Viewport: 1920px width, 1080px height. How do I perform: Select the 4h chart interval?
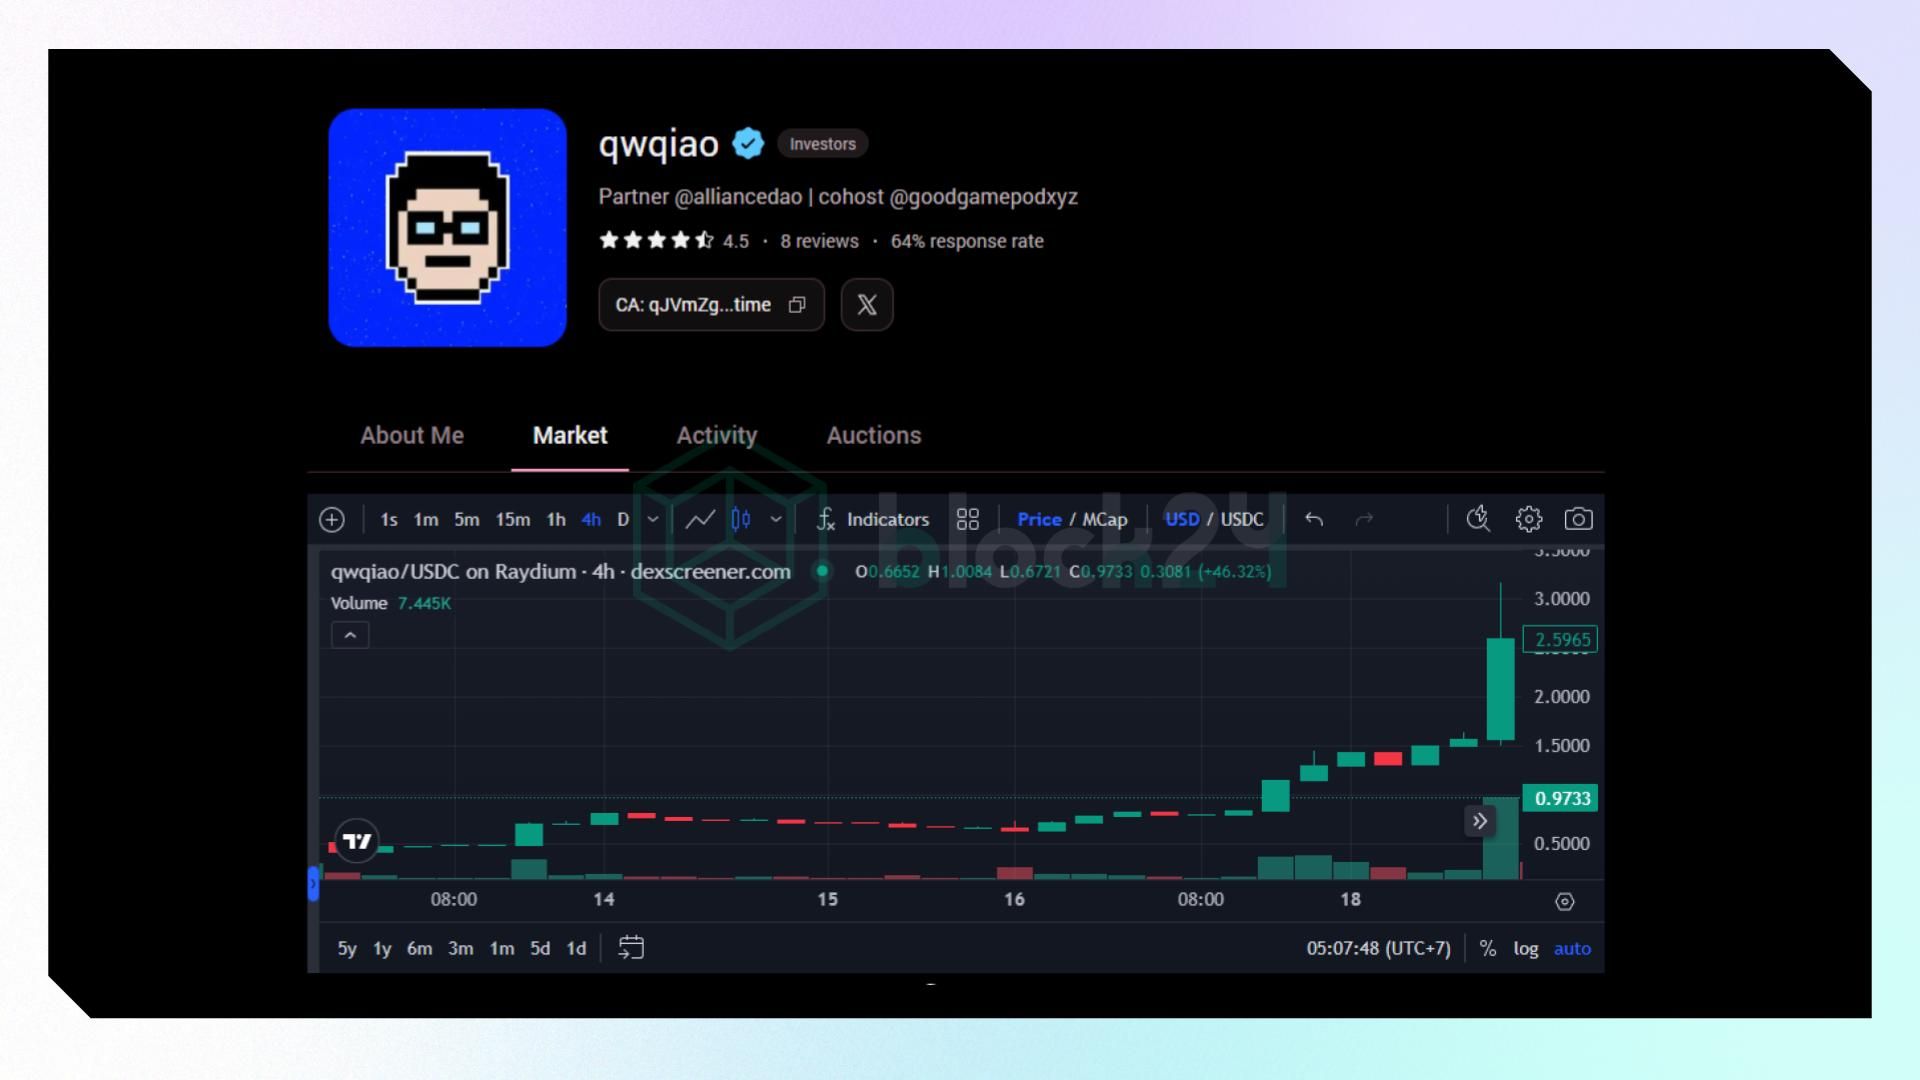(x=591, y=519)
